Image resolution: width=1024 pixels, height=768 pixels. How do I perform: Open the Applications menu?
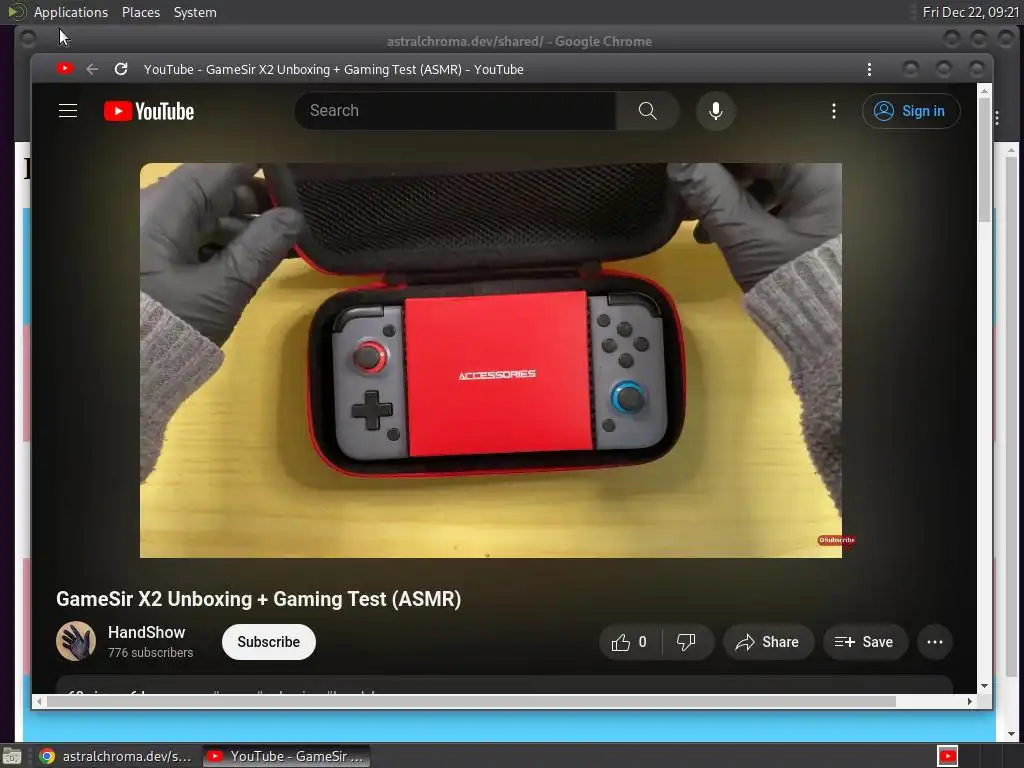tap(71, 12)
